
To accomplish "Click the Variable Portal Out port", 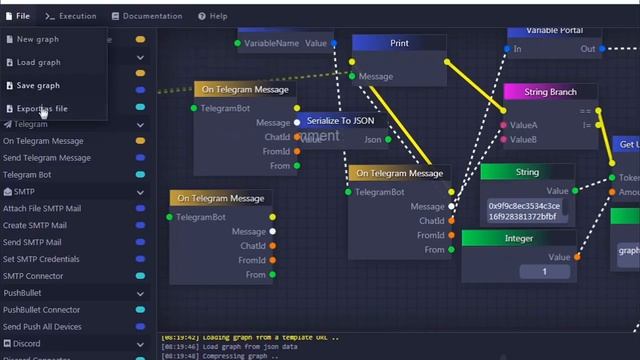I will pos(602,49).
